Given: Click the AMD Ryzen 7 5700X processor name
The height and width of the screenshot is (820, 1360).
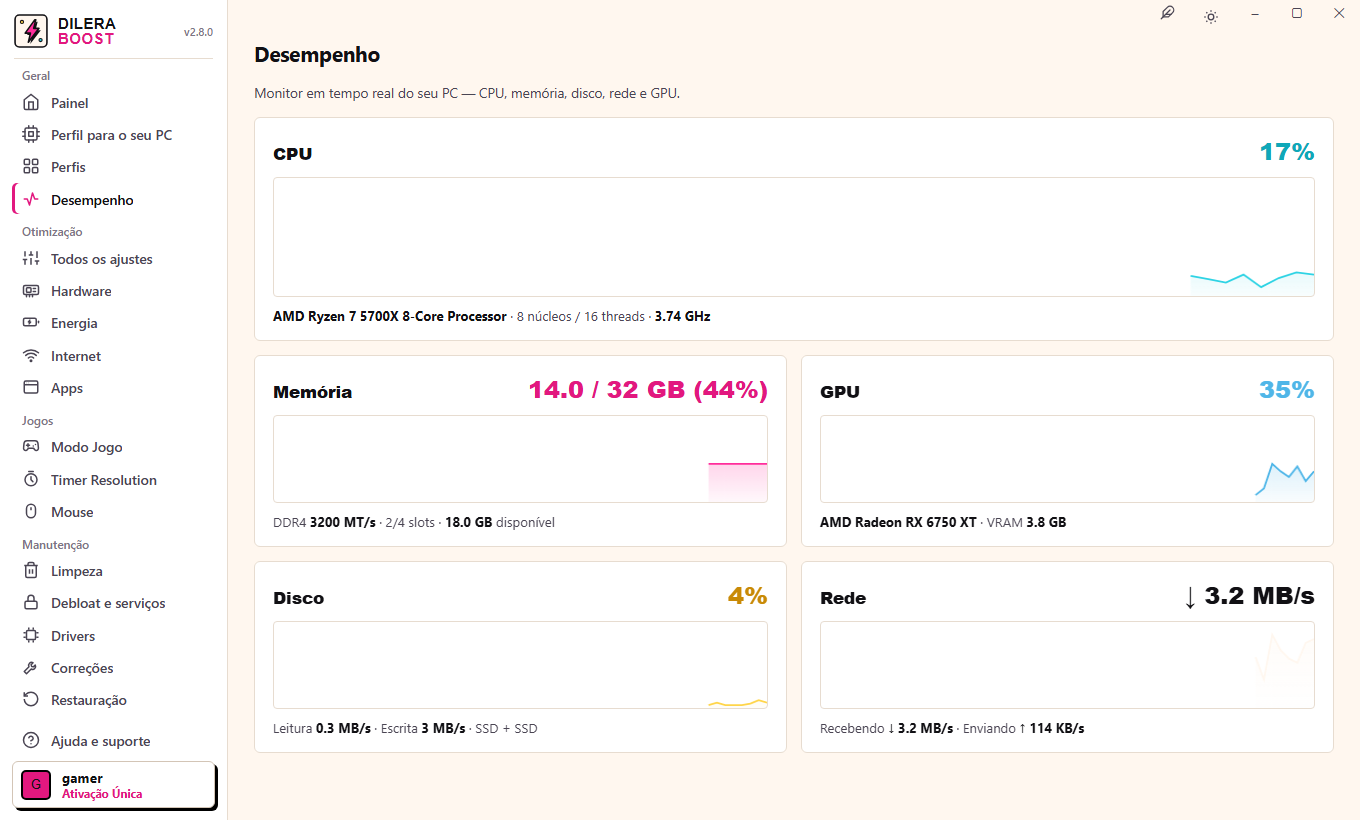Looking at the screenshot, I should (x=390, y=316).
